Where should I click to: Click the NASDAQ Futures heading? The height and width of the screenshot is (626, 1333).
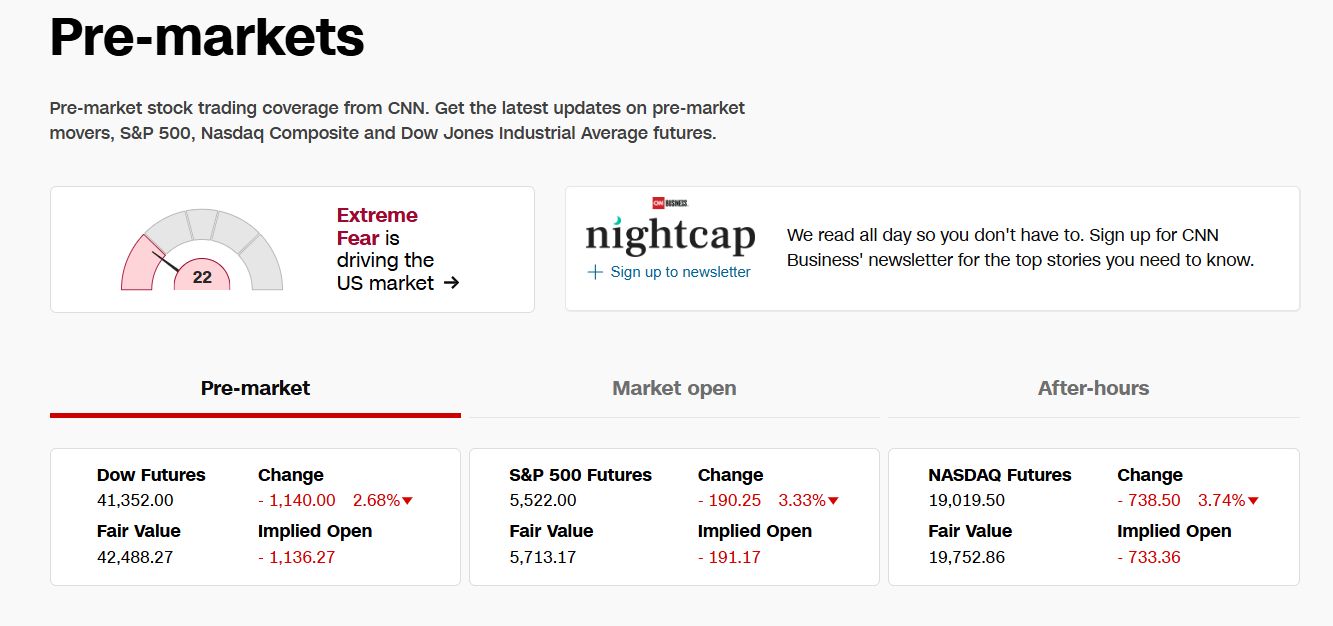(999, 475)
